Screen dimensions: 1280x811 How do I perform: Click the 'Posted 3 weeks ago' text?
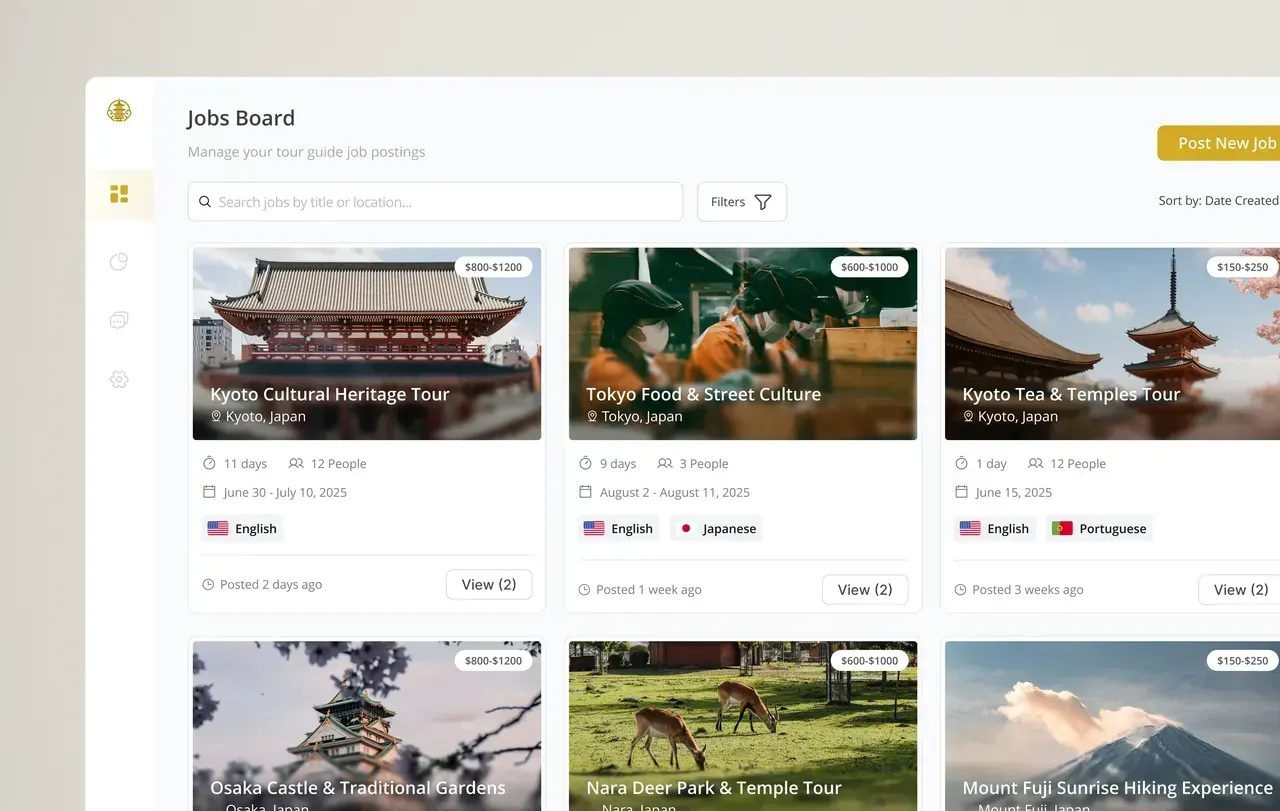(x=1028, y=590)
